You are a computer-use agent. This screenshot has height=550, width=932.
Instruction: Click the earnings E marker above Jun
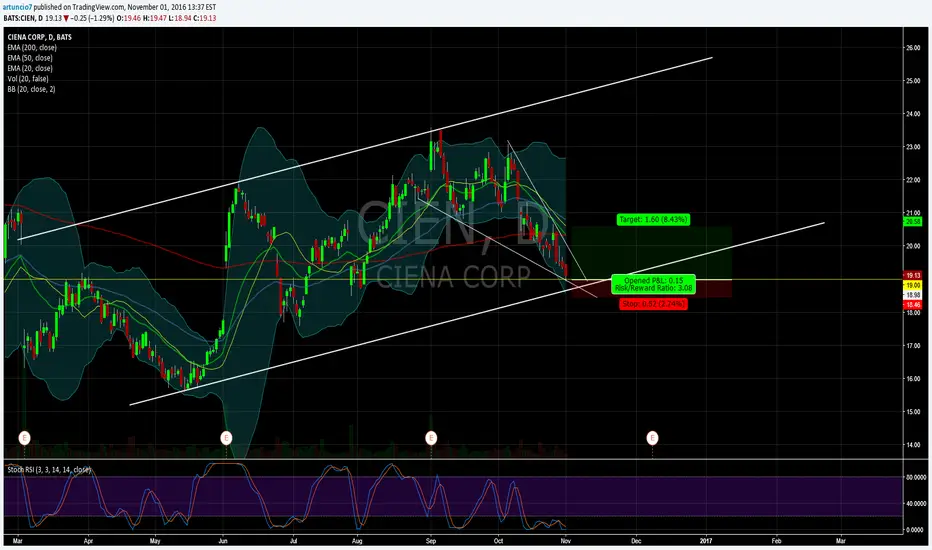(226, 438)
